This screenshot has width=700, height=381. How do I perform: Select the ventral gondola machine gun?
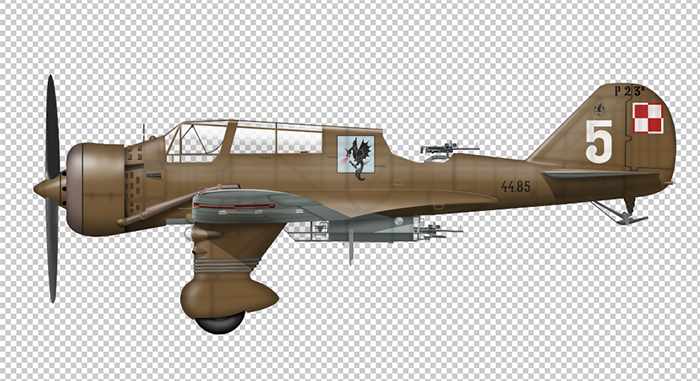438,230
